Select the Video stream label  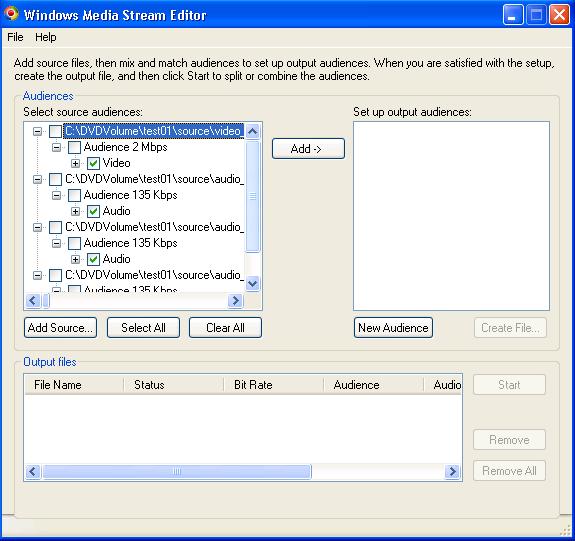[x=116, y=163]
